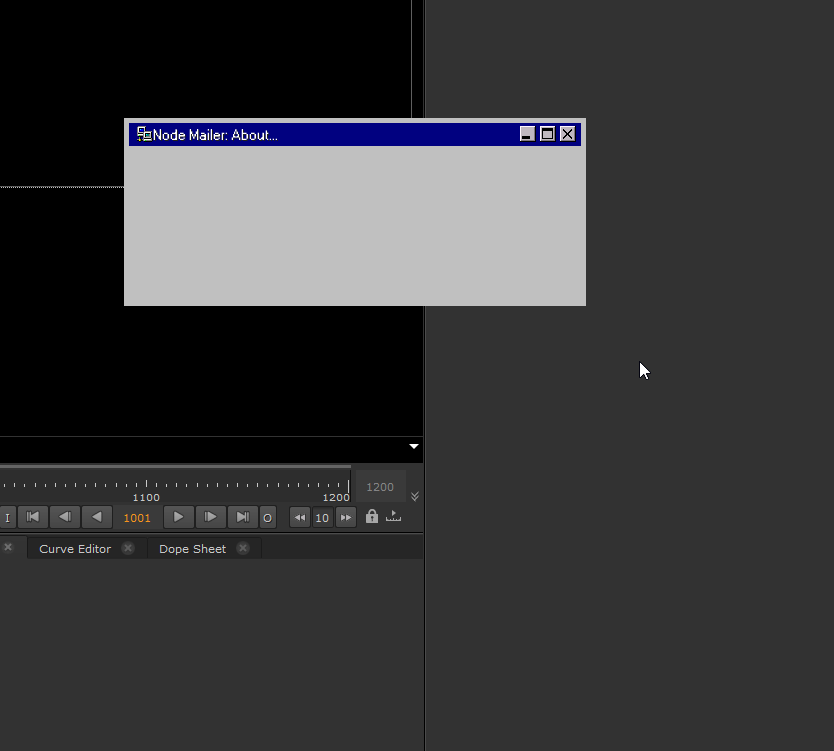Play the timeline backward

tap(97, 517)
